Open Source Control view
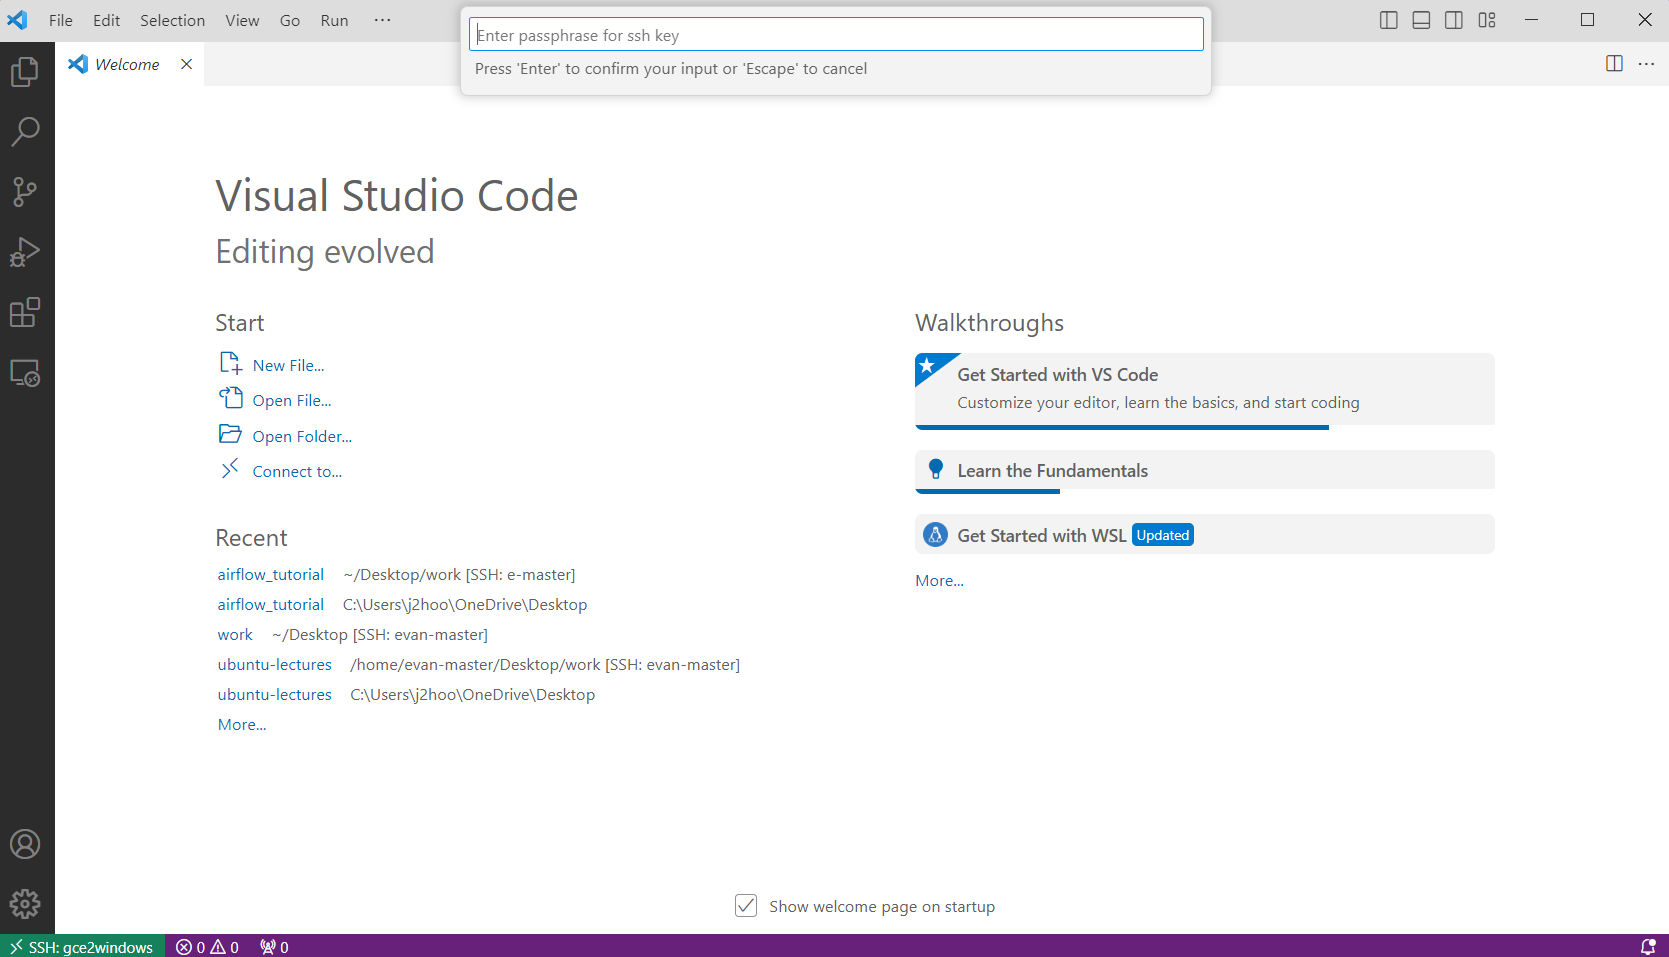 pos(25,192)
